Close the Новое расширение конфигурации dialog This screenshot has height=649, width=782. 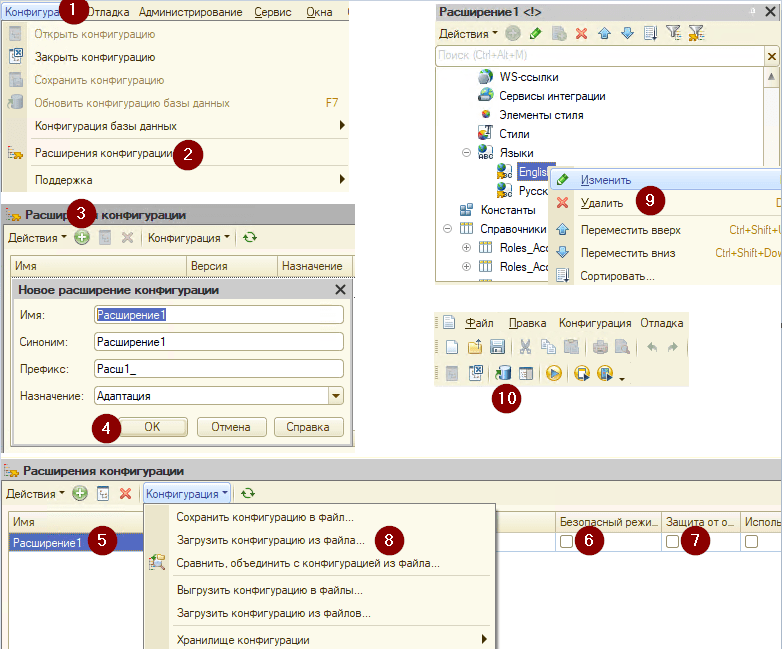(340, 289)
